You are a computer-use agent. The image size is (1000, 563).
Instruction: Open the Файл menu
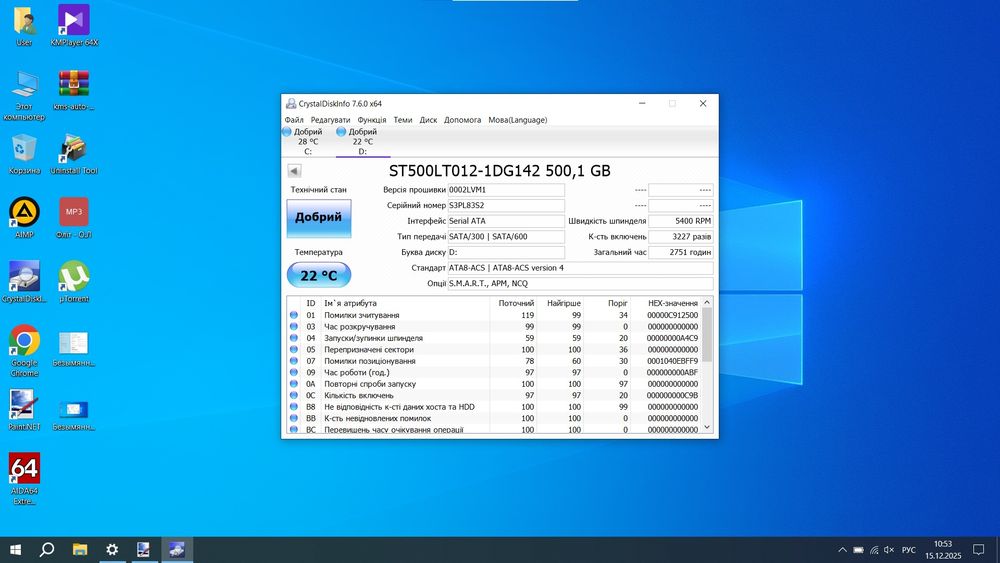coord(294,120)
